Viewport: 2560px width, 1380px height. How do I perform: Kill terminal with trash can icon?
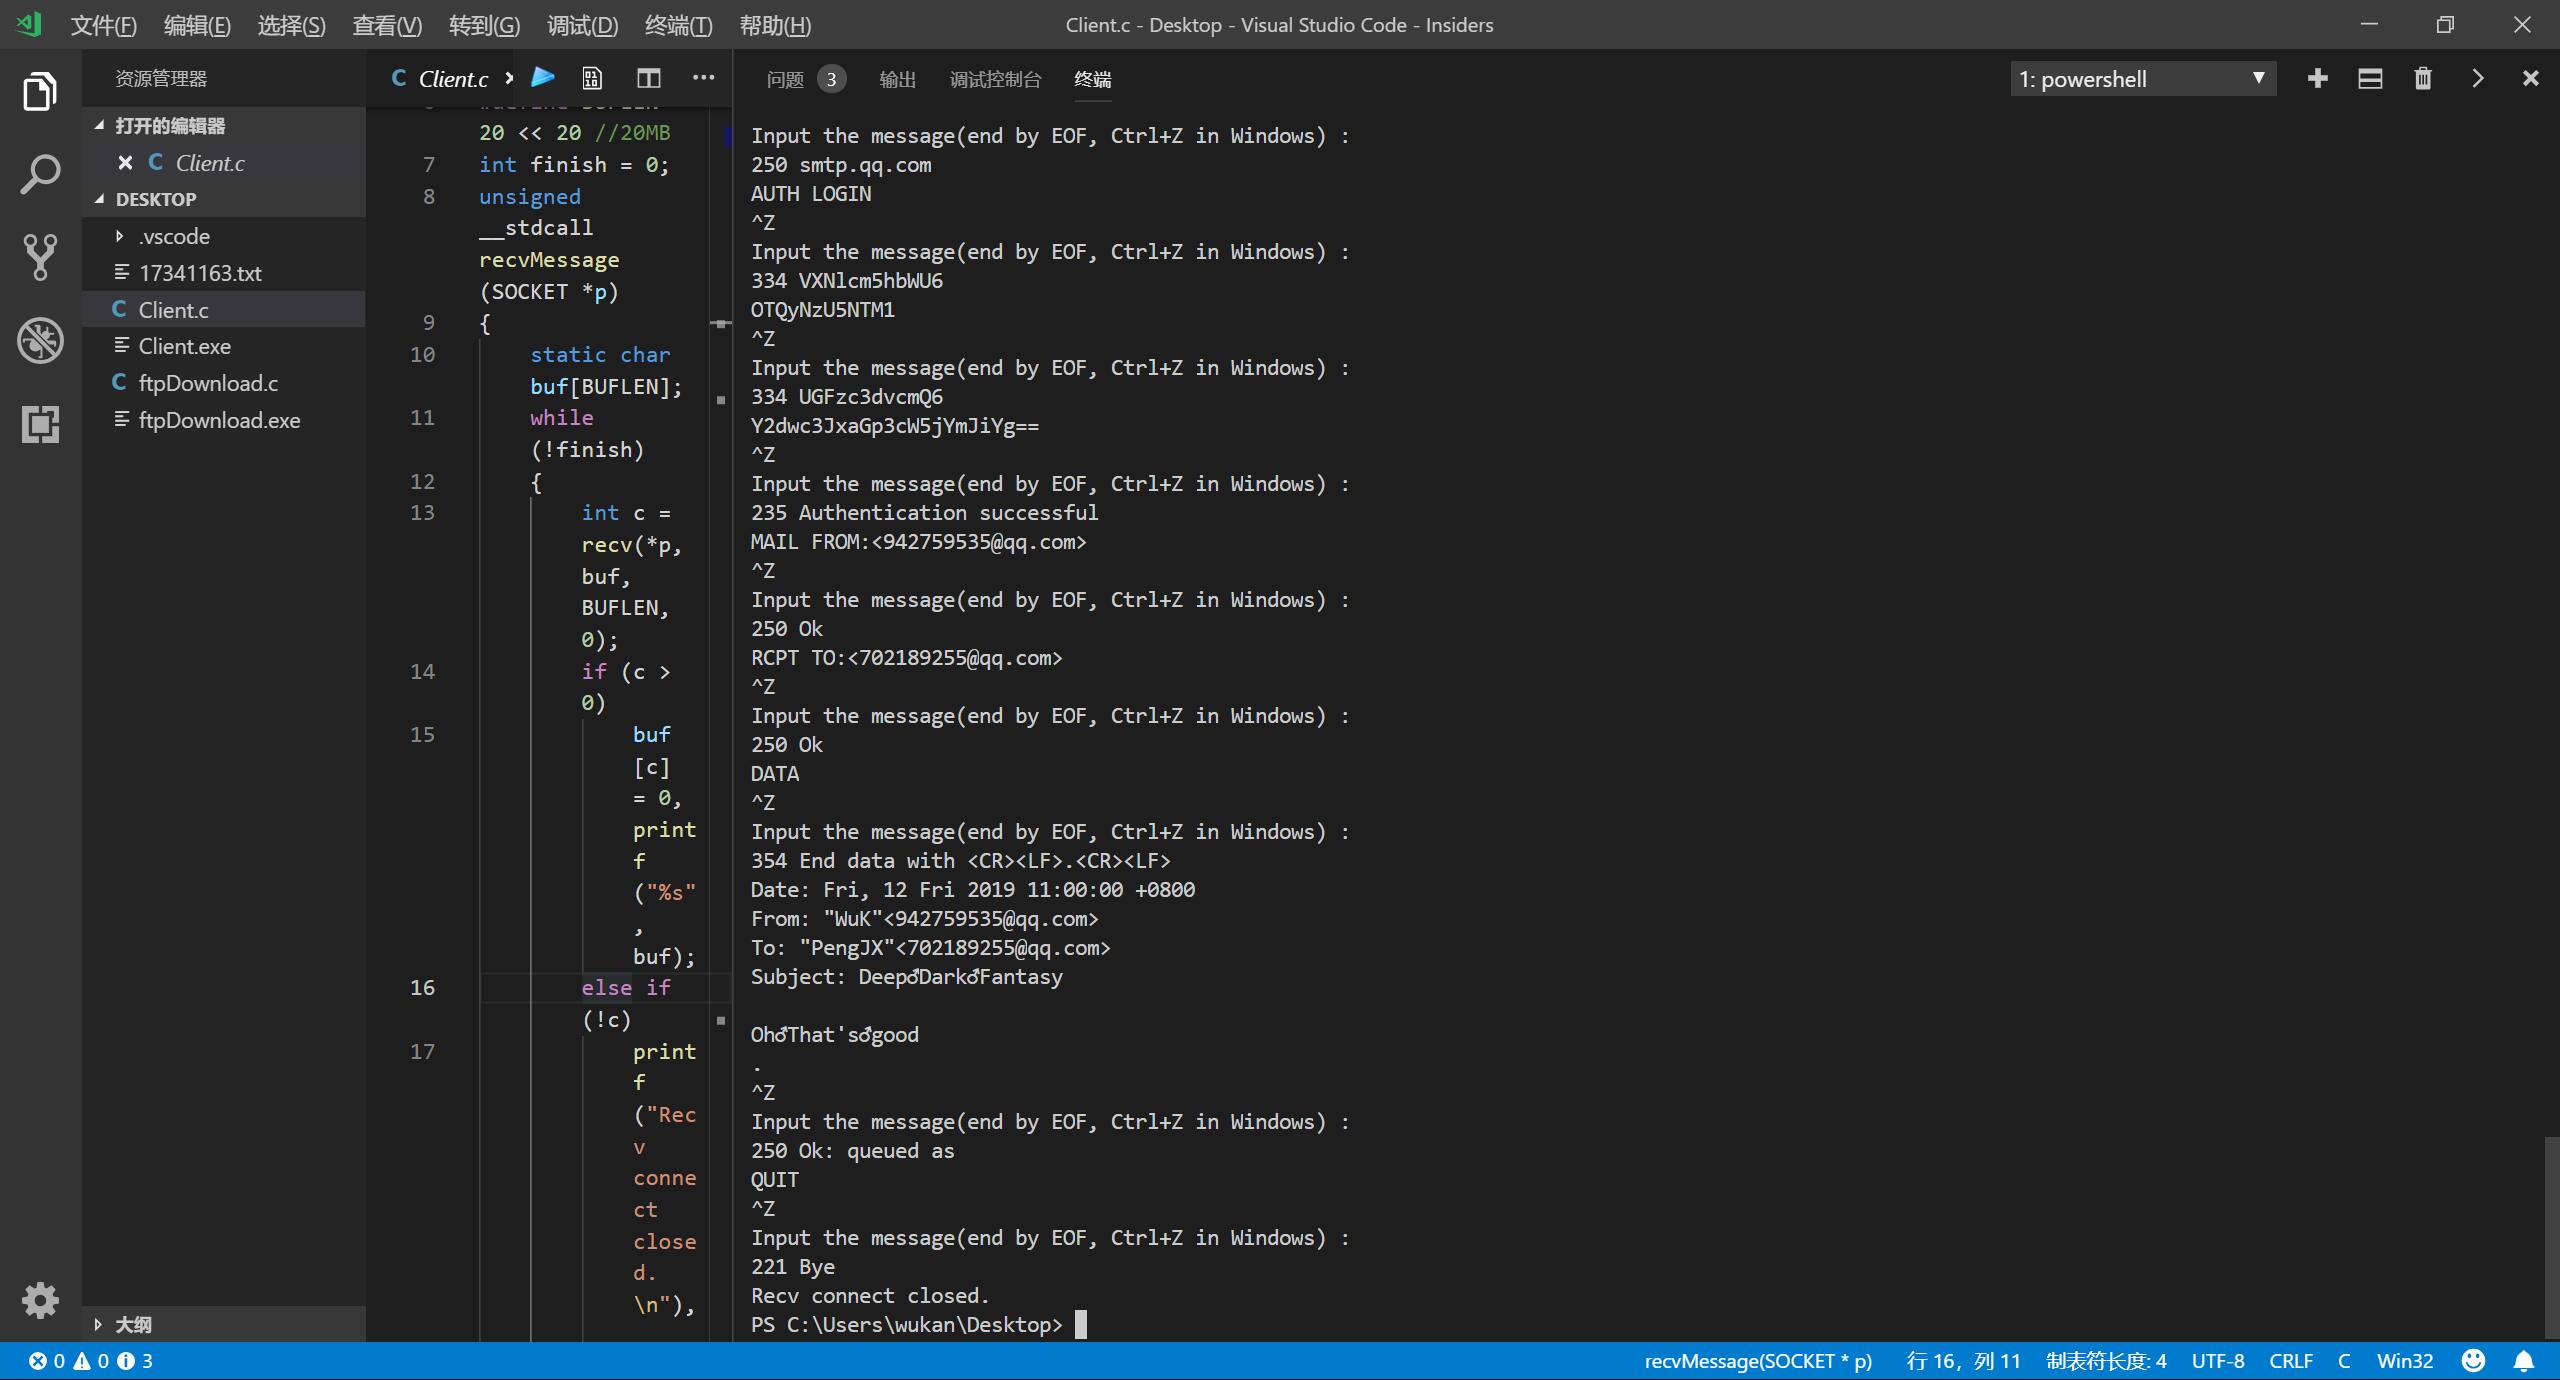2423,78
